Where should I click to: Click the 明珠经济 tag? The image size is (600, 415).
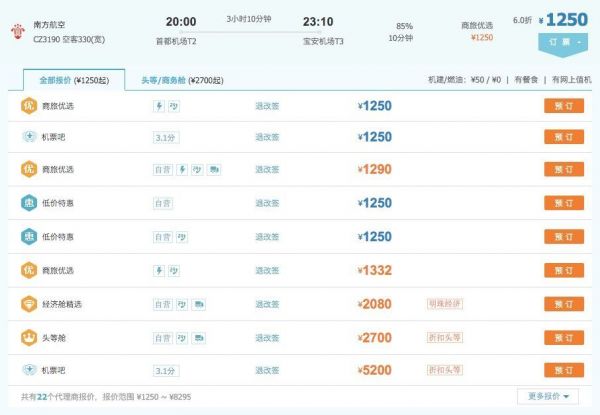pyautogui.click(x=443, y=301)
